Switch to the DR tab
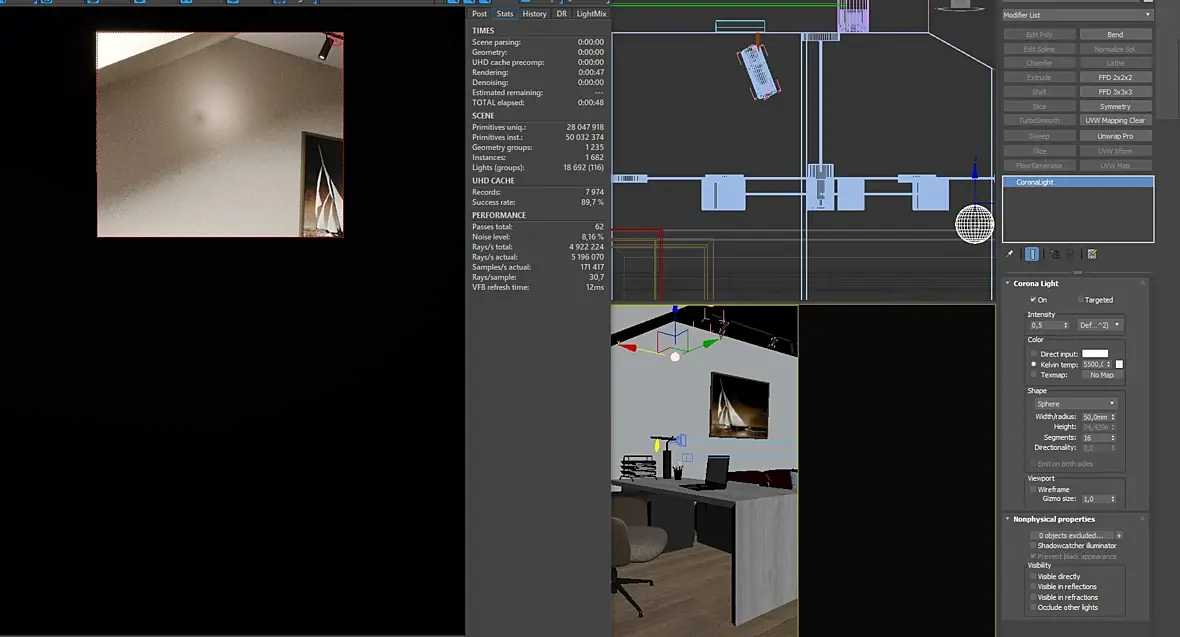 tap(561, 14)
